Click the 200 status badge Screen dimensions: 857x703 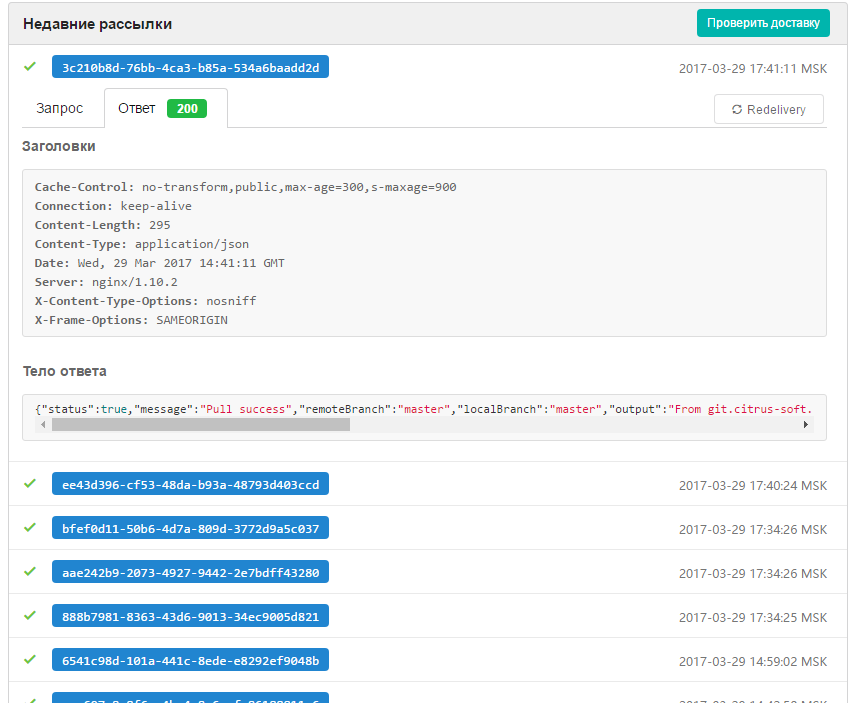pyautogui.click(x=187, y=109)
